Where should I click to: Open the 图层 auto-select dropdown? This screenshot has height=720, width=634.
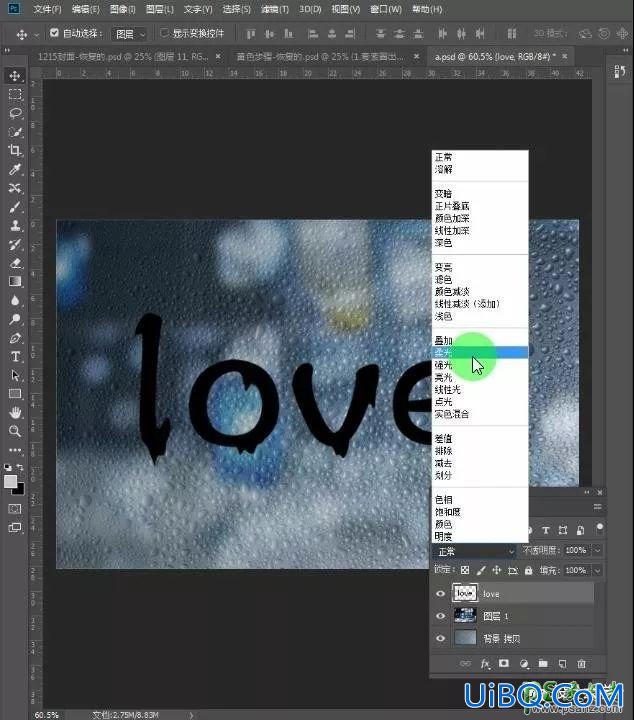130,34
